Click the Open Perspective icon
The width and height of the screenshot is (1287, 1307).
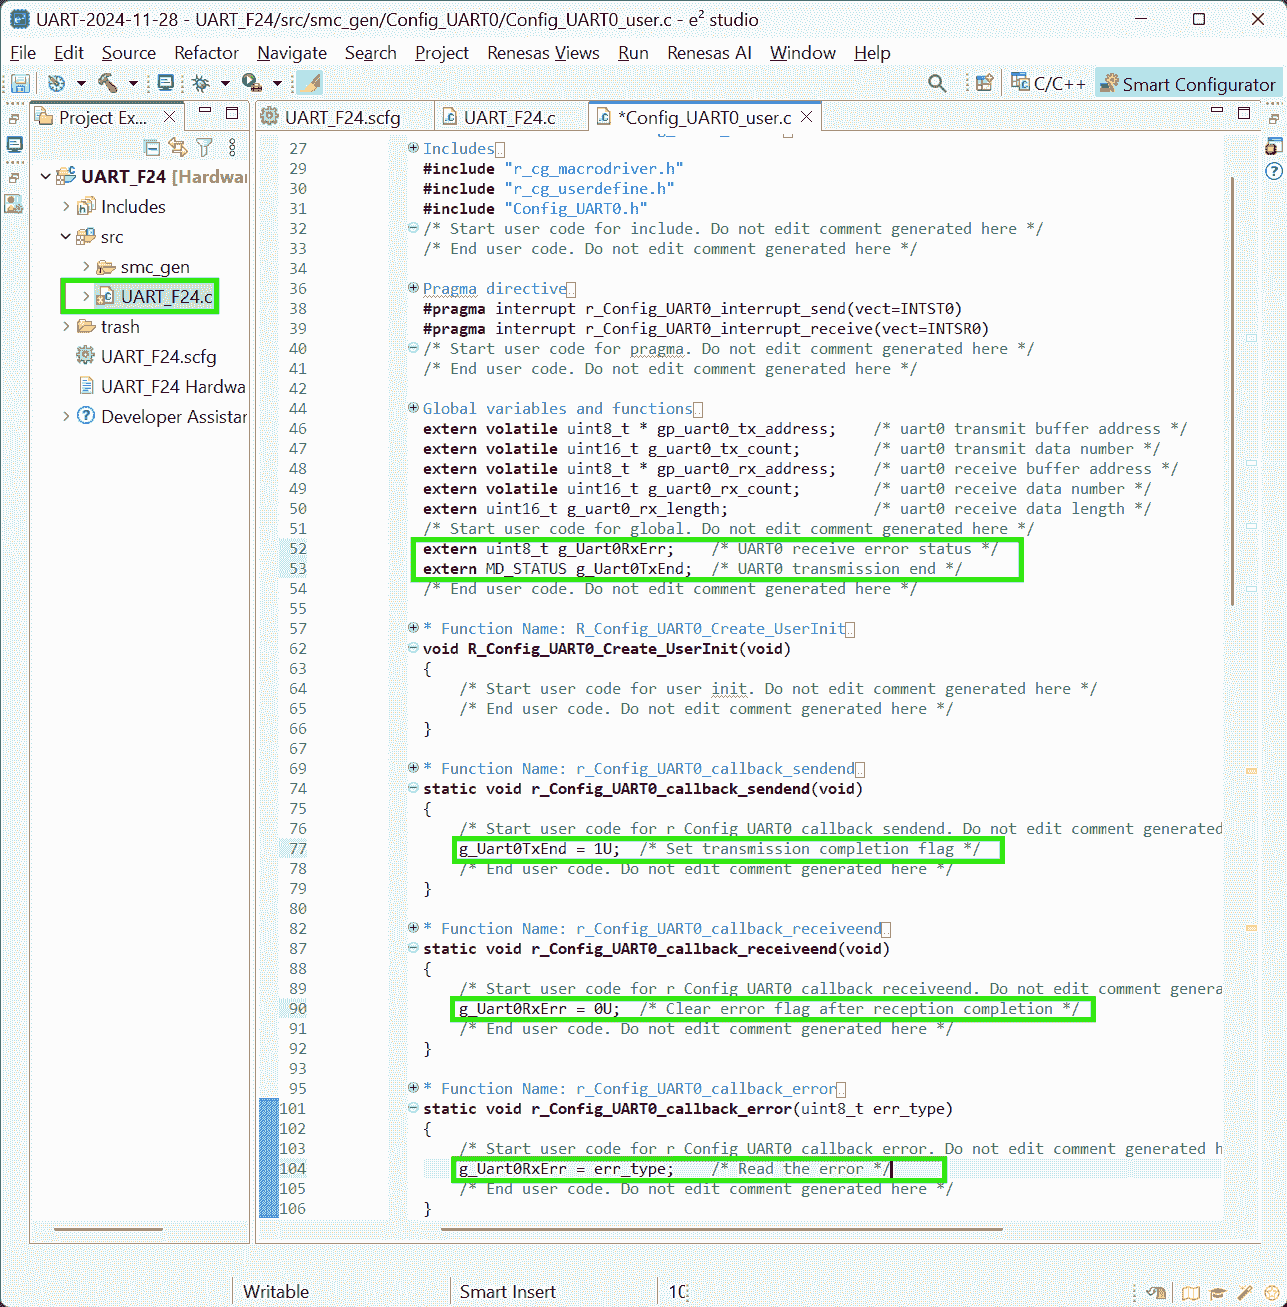point(984,84)
